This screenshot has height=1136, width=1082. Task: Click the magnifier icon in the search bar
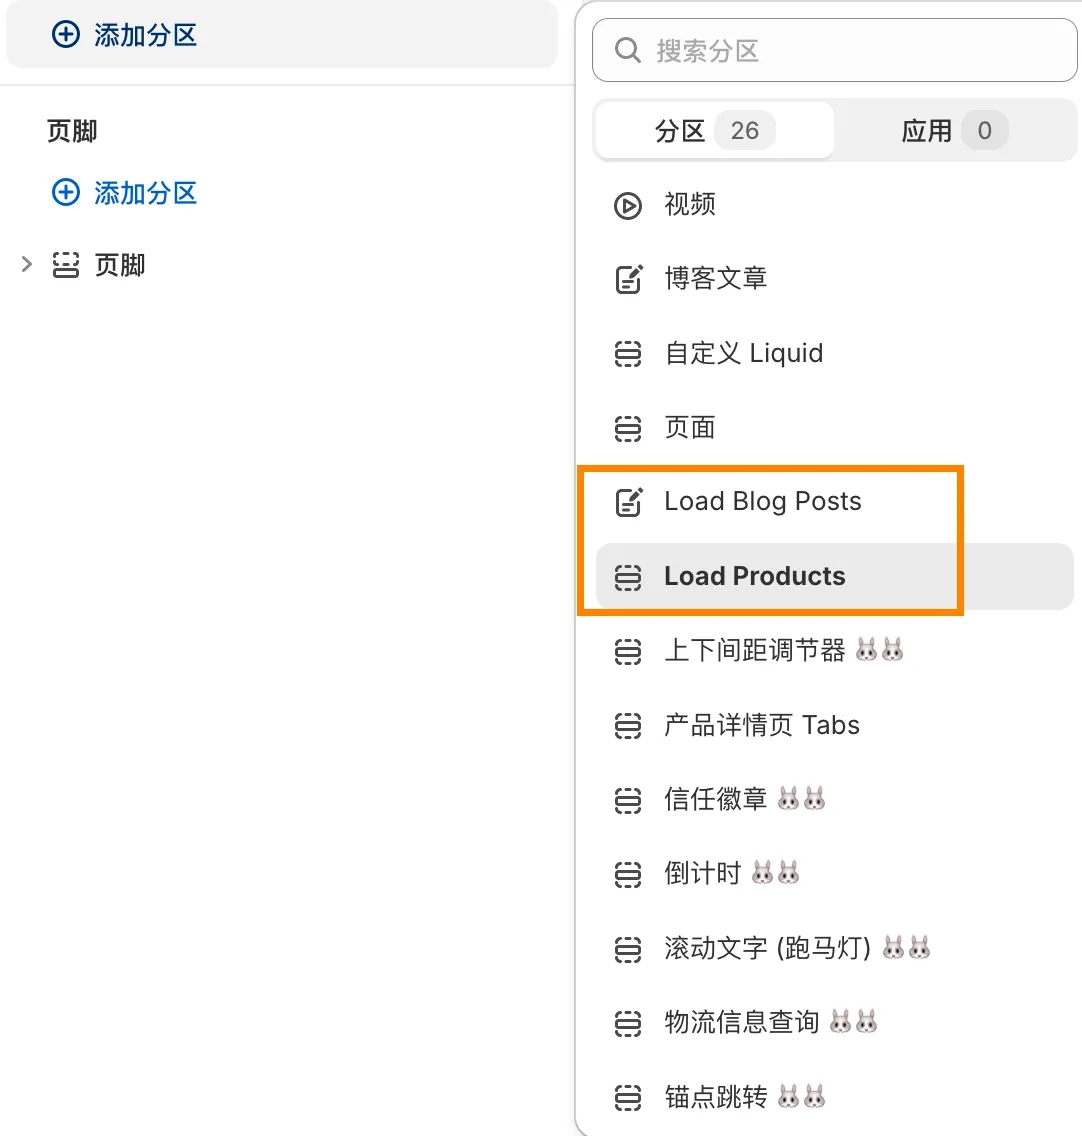tap(627, 49)
